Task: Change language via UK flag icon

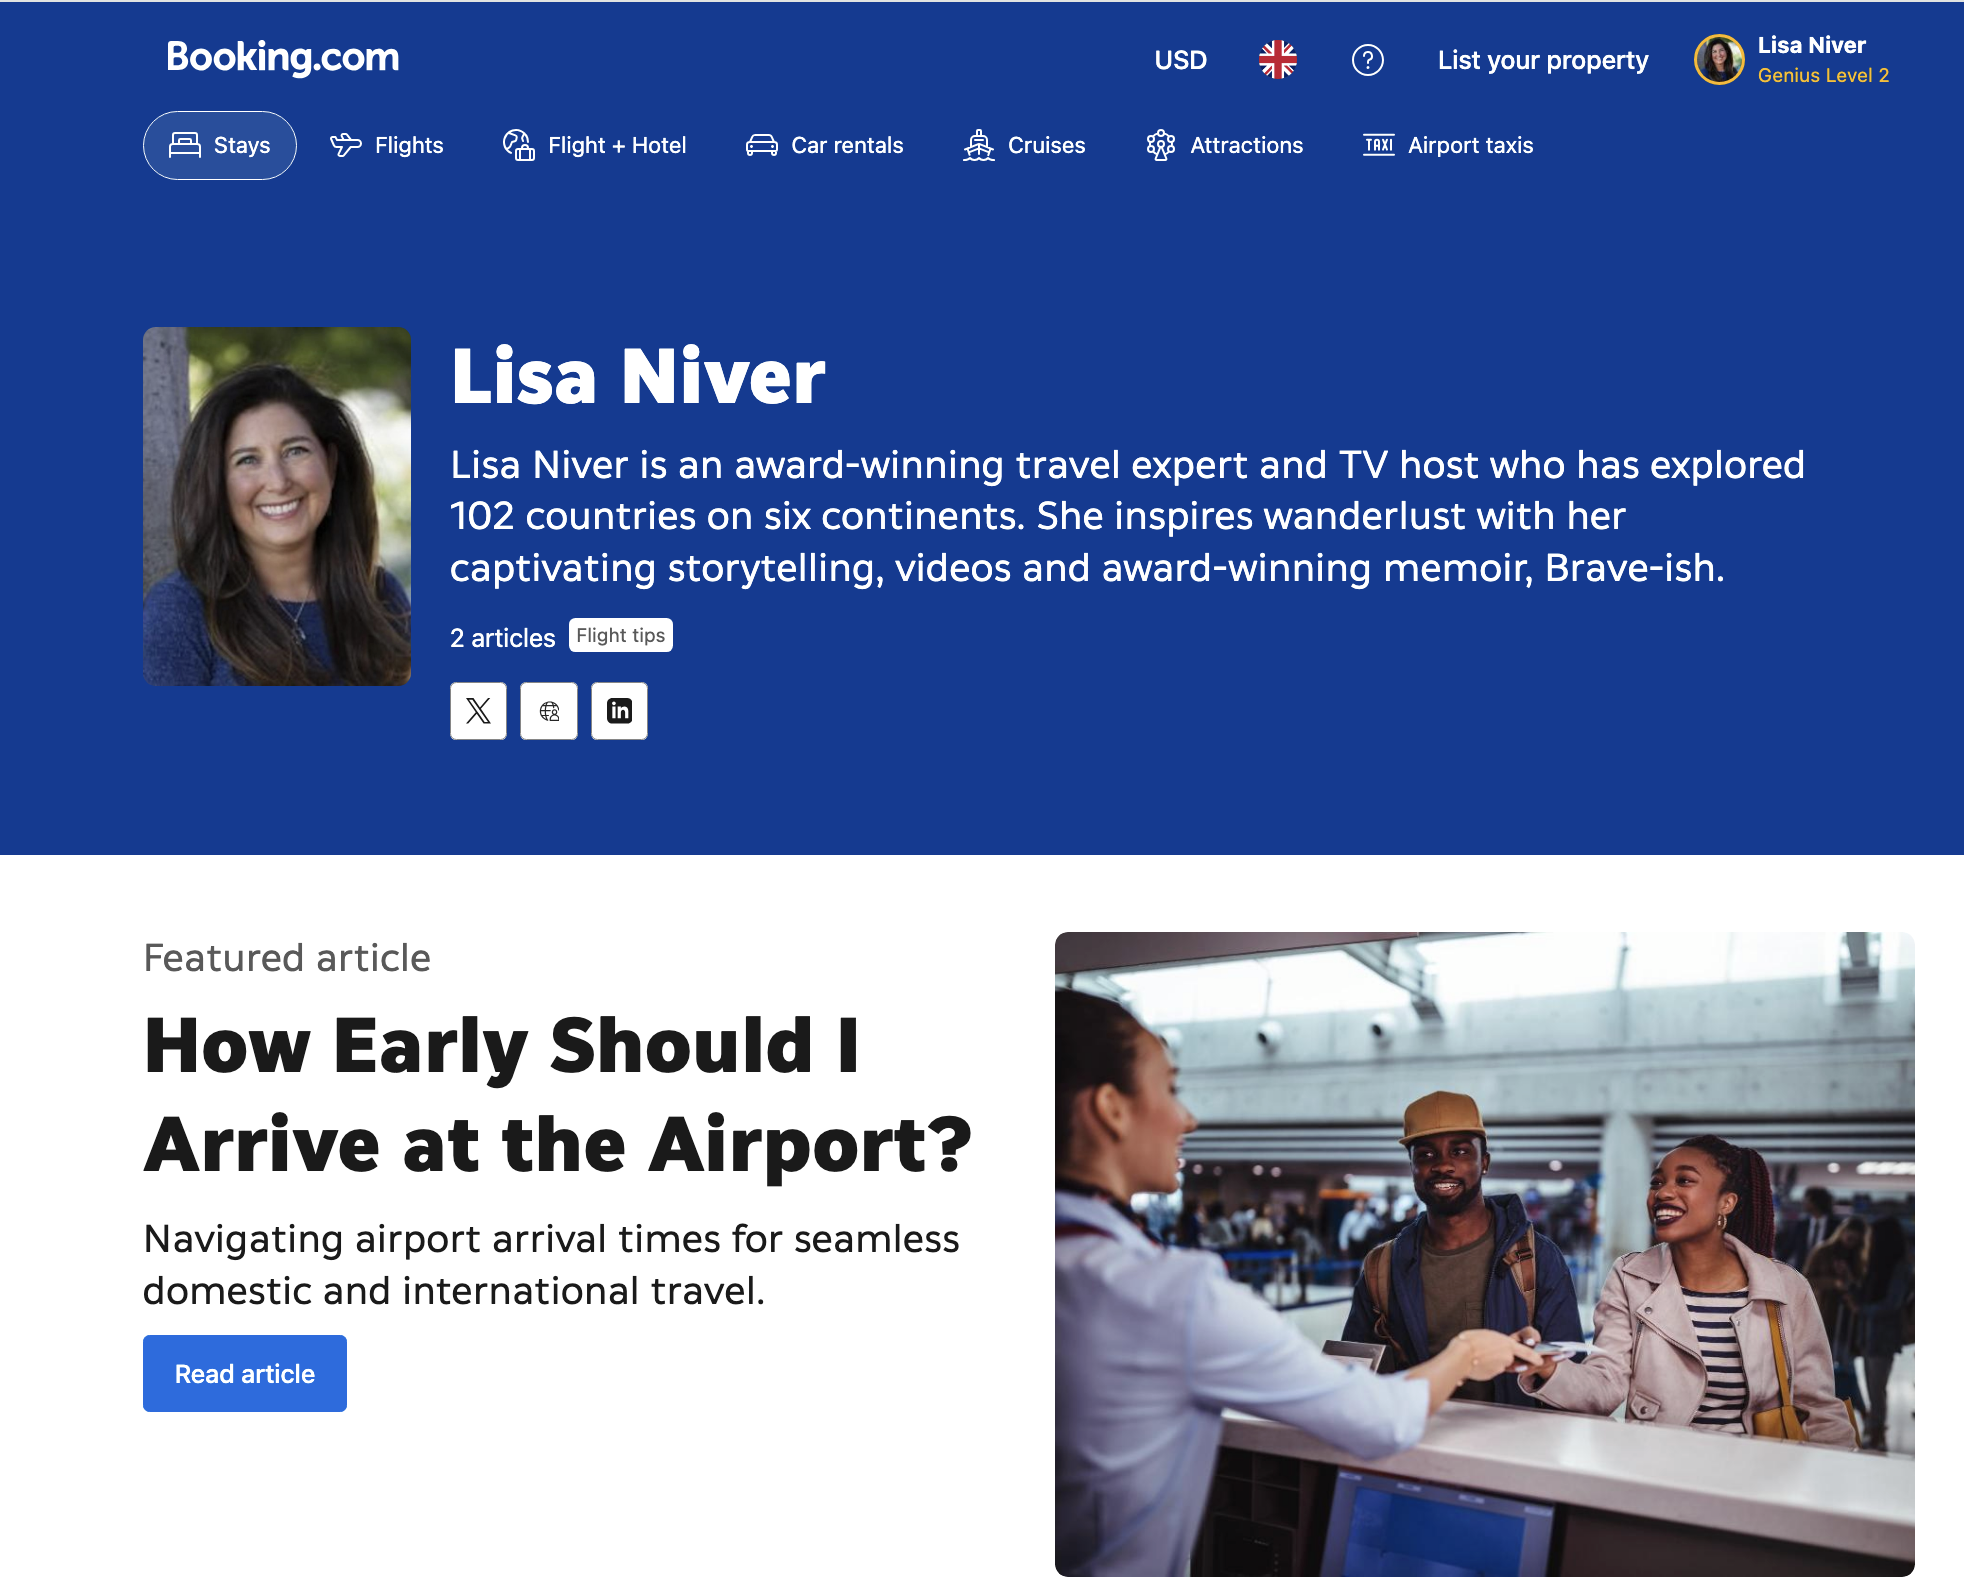Action: click(1278, 60)
